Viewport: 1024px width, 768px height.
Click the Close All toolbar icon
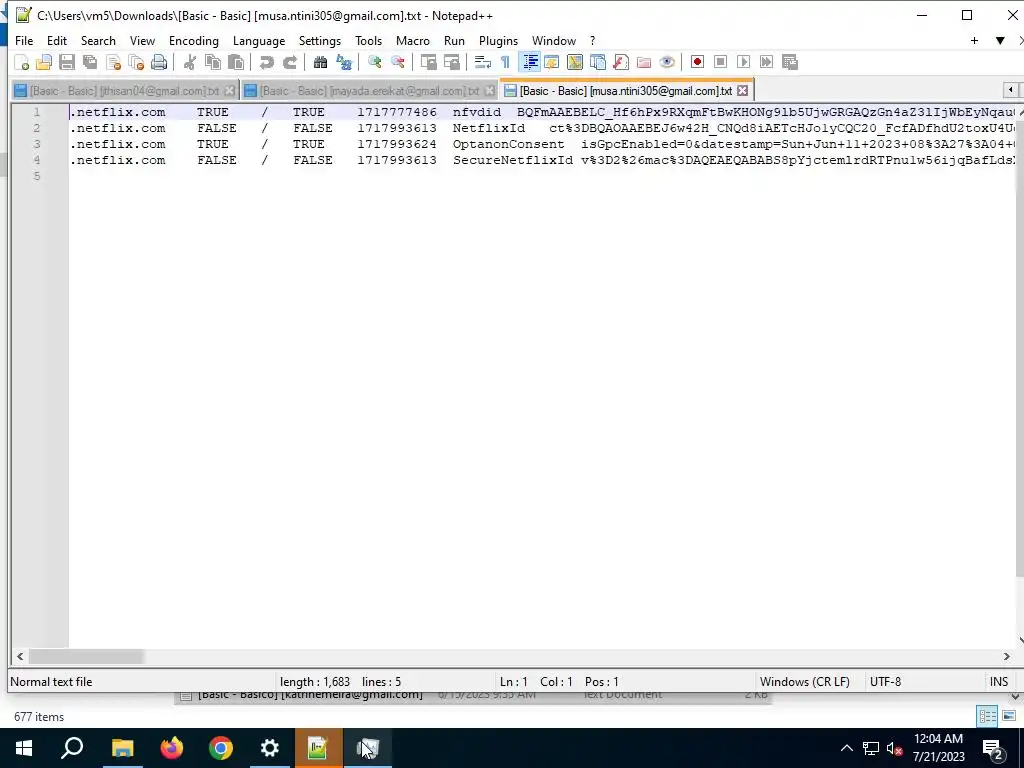136,62
